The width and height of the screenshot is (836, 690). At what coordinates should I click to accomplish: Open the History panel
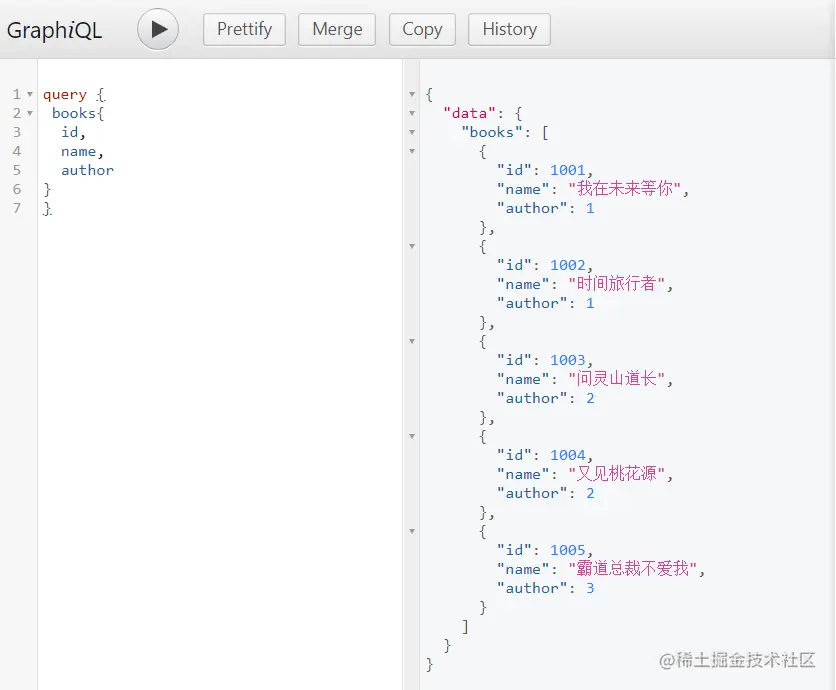pos(509,29)
